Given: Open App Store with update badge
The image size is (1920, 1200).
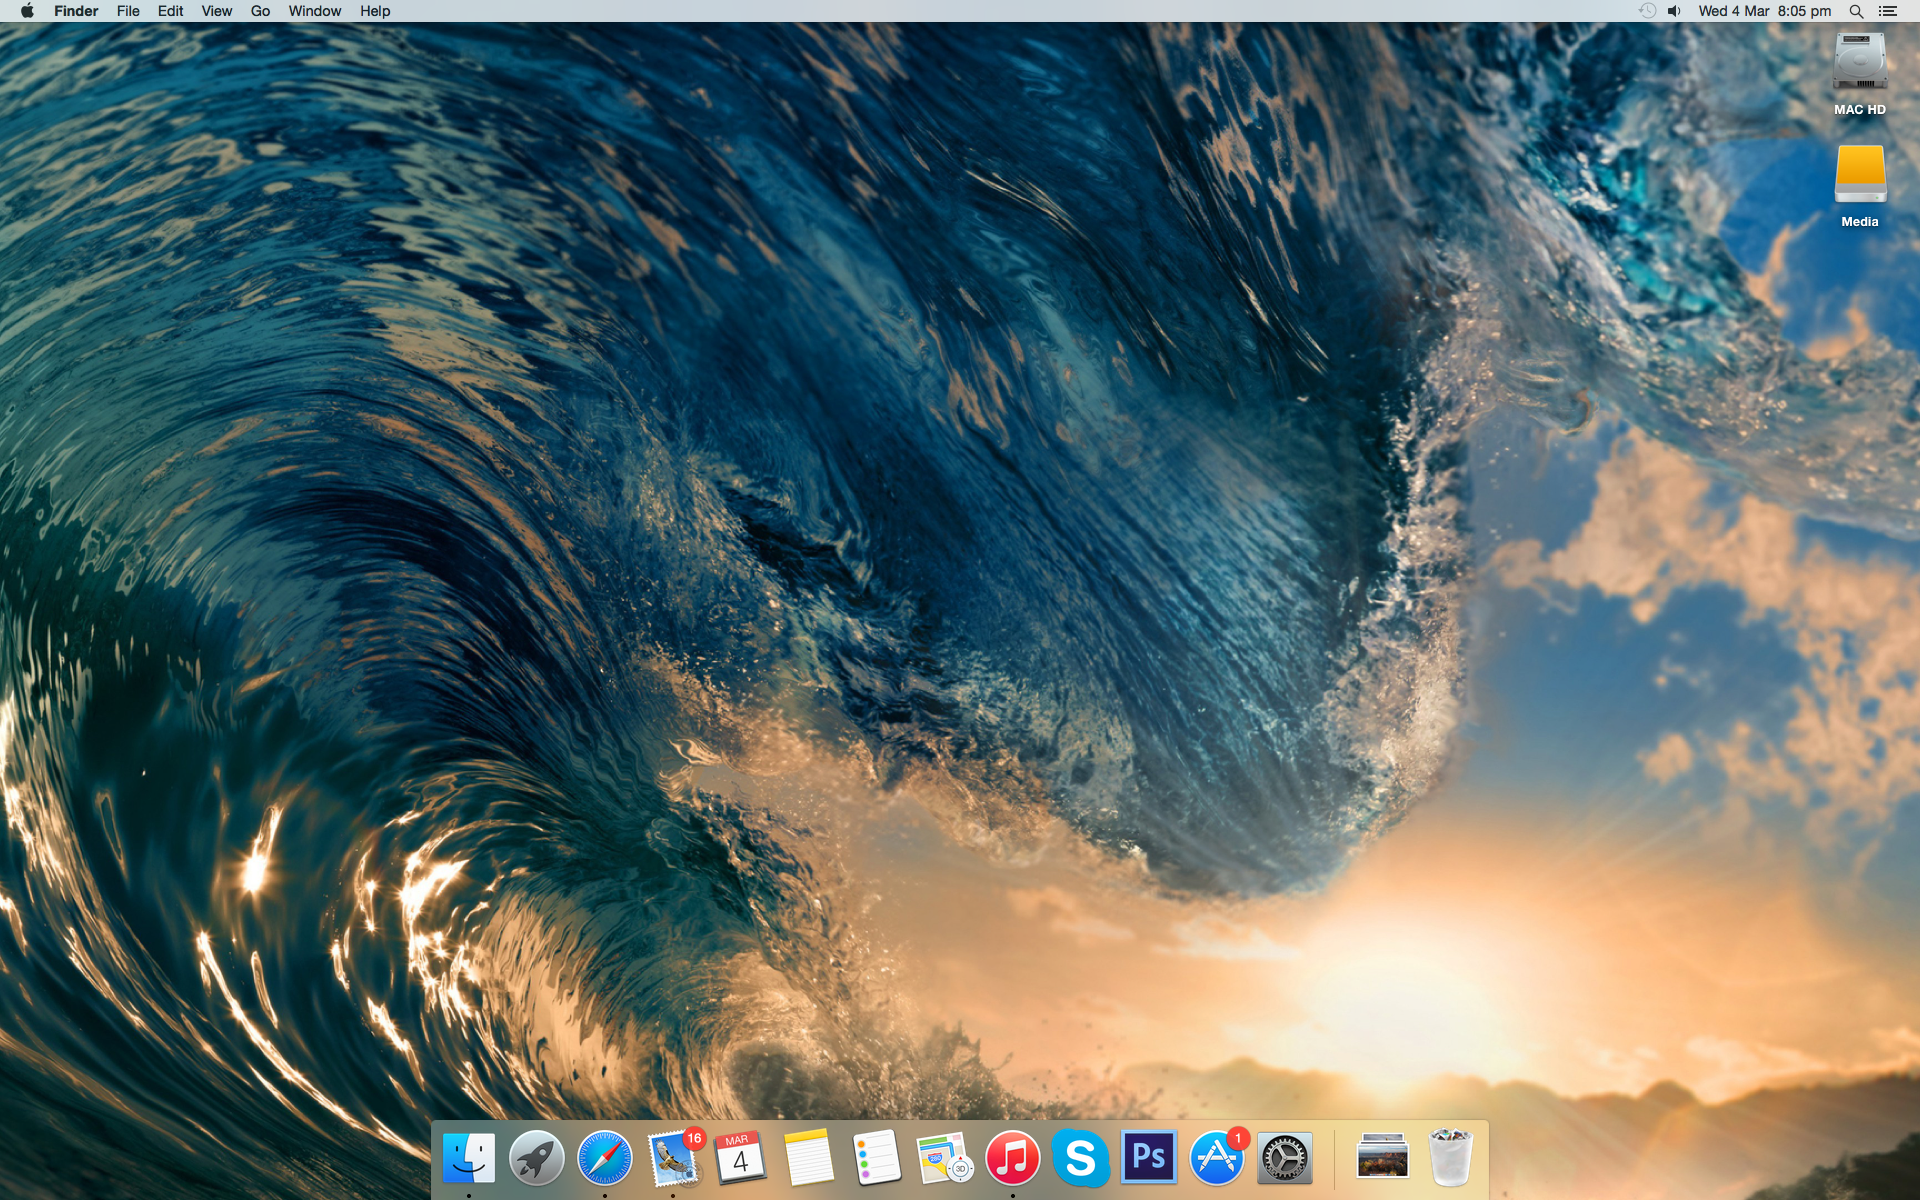Looking at the screenshot, I should point(1217,1158).
